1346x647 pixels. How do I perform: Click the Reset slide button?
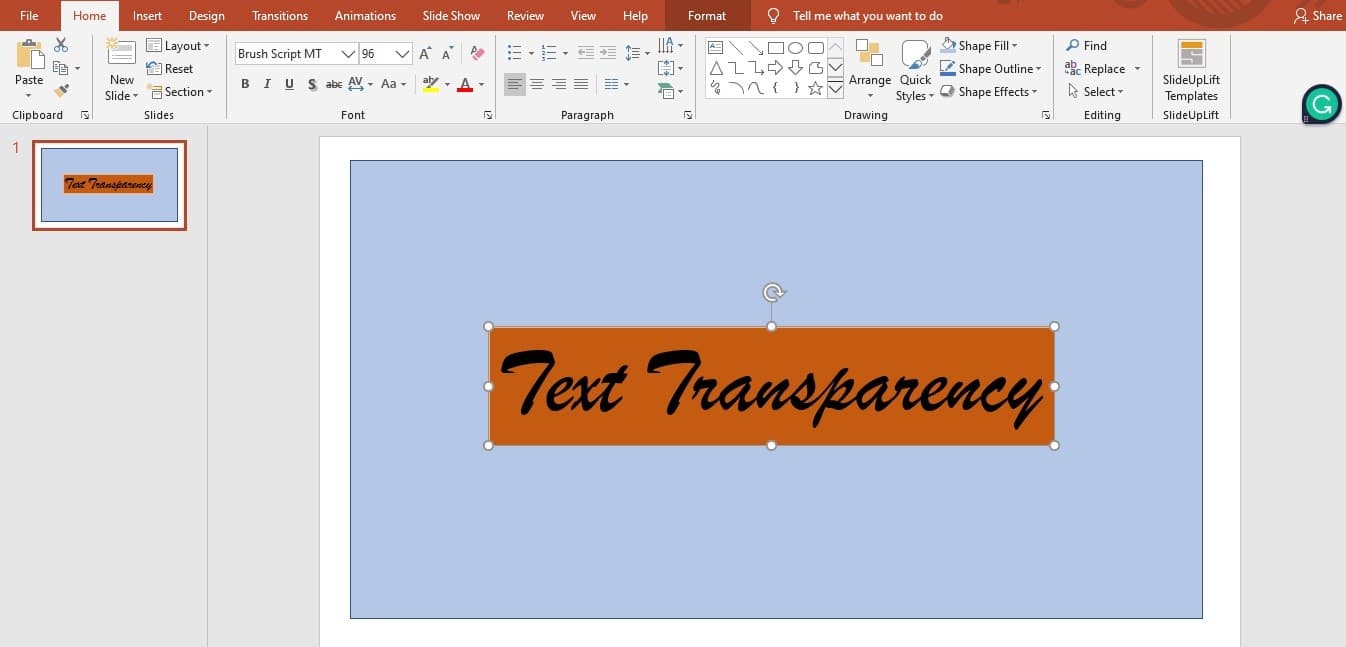tap(170, 69)
